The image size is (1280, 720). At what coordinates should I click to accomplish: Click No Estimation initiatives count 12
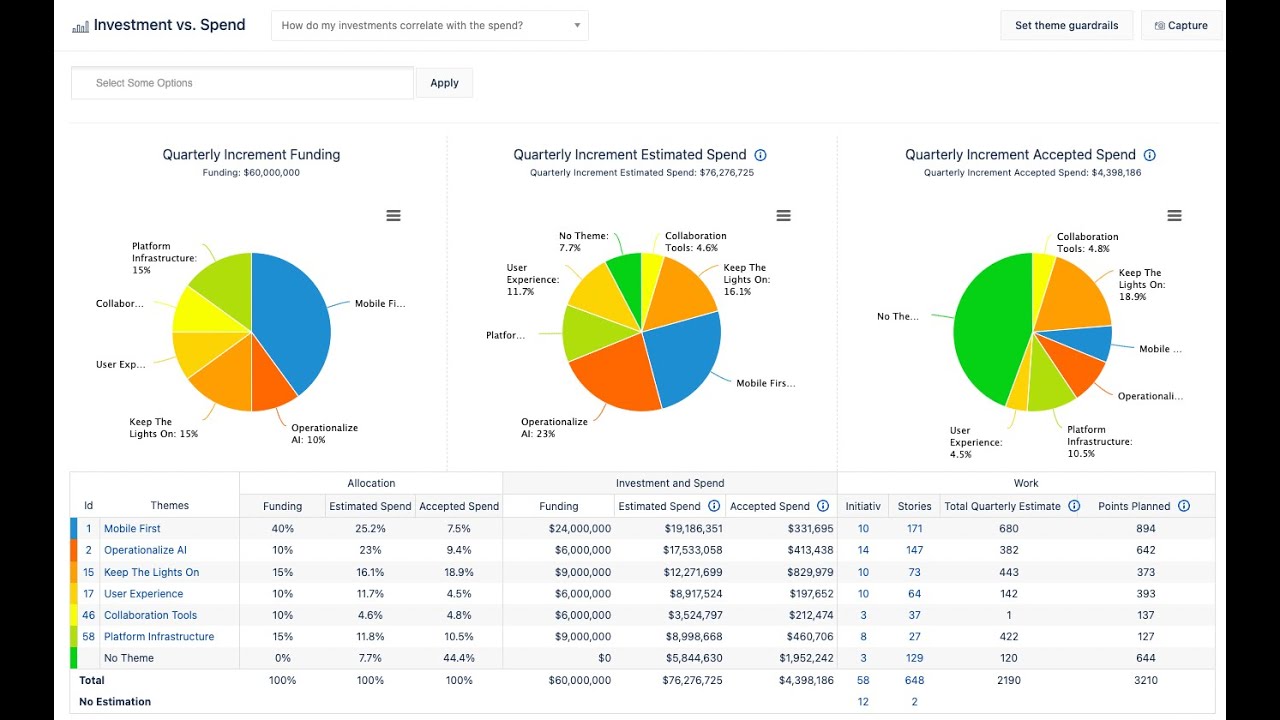coord(863,702)
